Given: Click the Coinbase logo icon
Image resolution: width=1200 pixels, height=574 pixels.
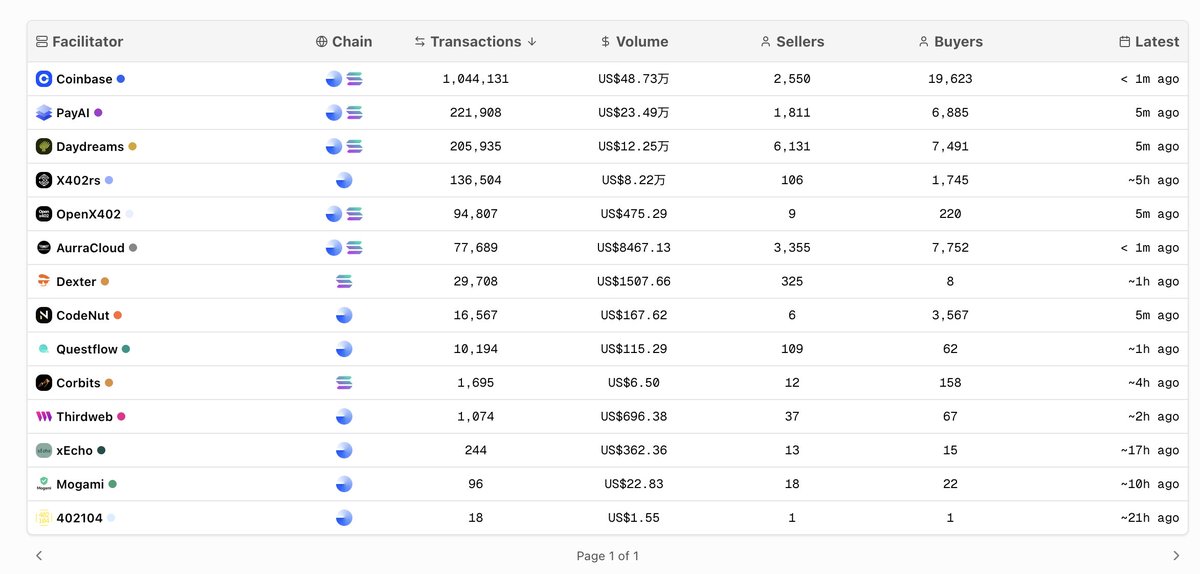Looking at the screenshot, I should pos(44,79).
